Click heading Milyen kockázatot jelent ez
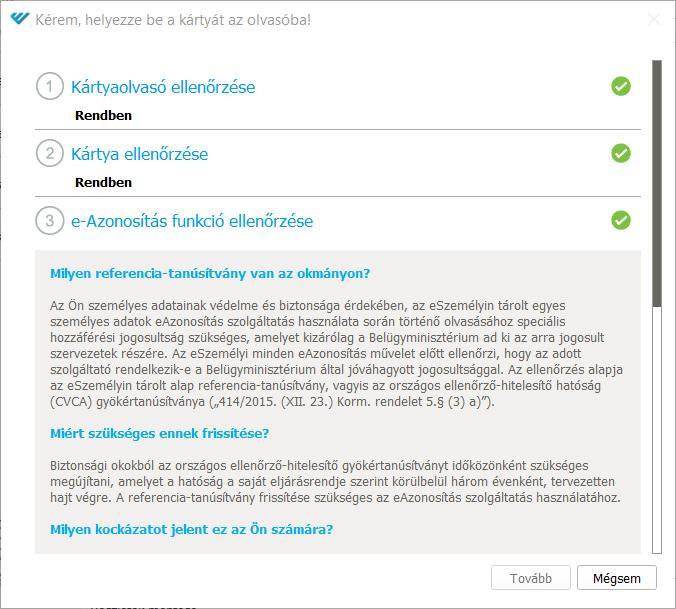The height and width of the screenshot is (609, 676). click(191, 529)
